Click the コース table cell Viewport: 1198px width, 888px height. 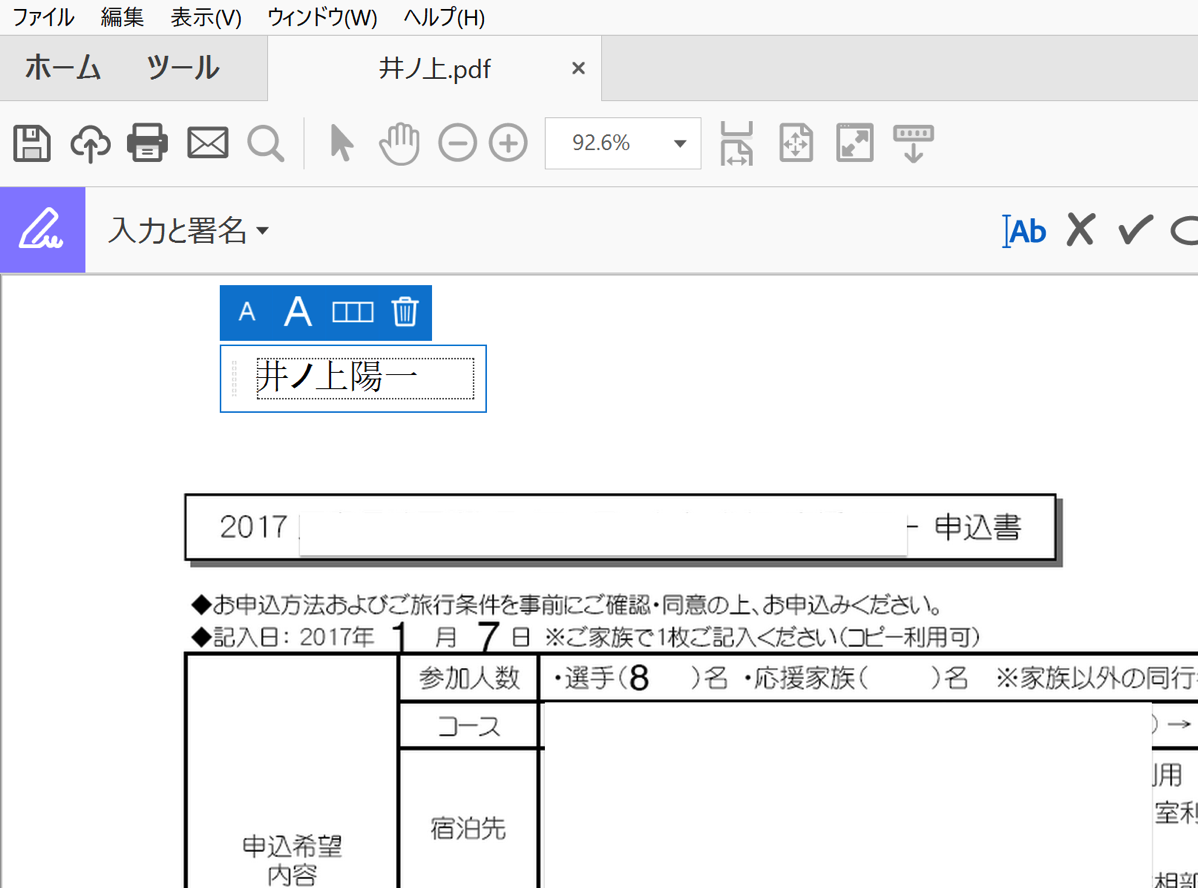coord(469,726)
